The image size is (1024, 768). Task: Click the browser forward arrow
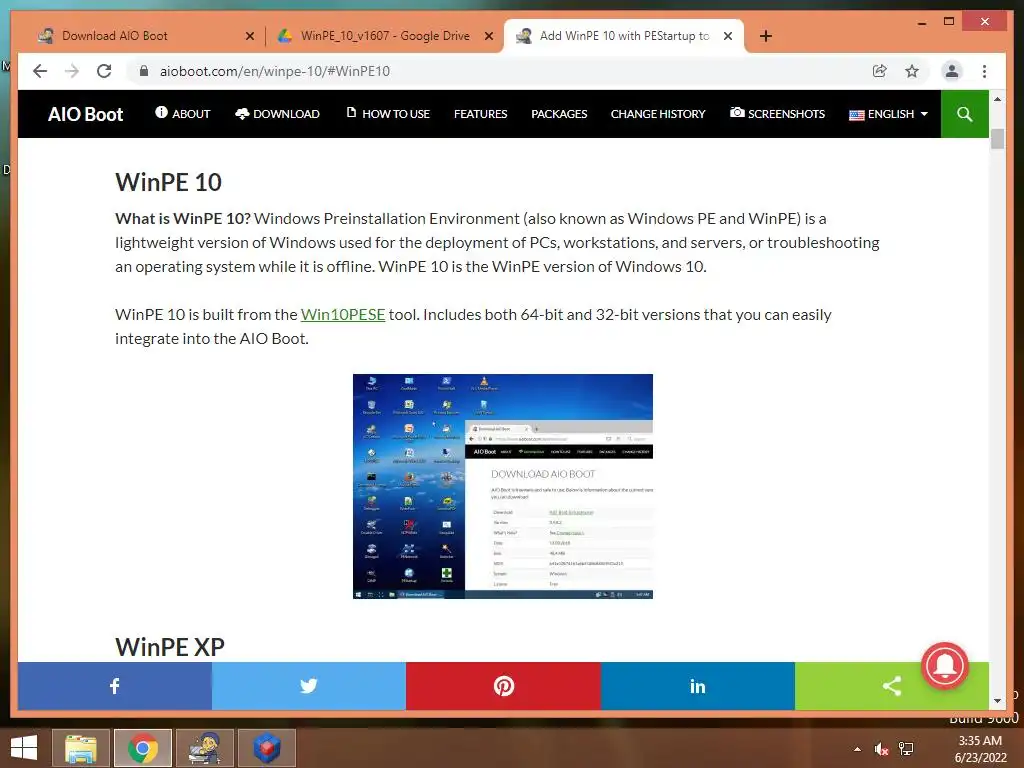point(72,71)
